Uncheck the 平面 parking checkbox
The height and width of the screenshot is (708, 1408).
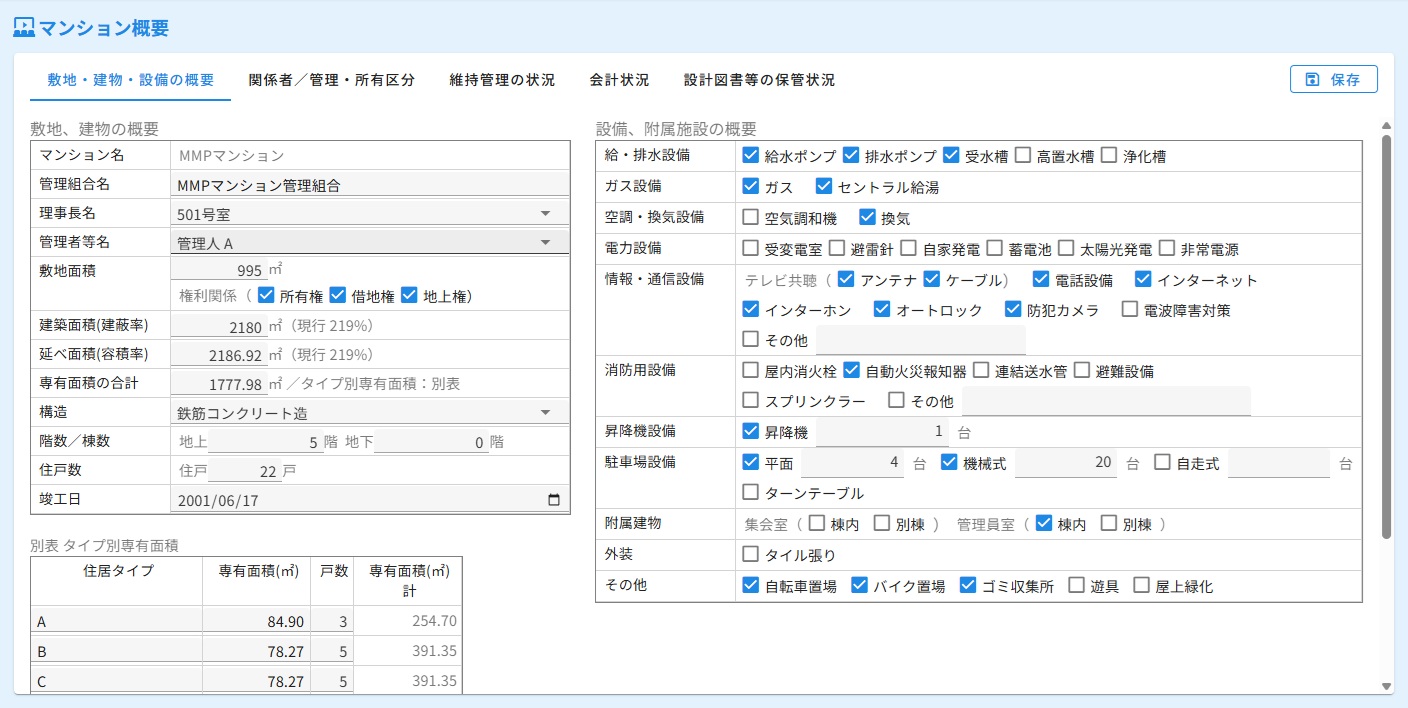tap(751, 462)
